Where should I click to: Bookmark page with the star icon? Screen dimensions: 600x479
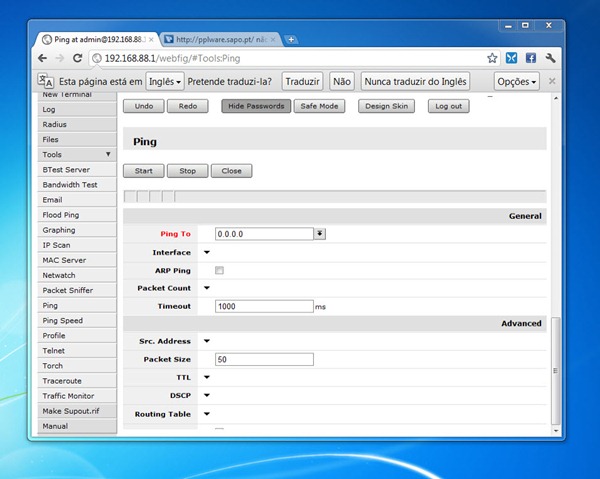coord(492,58)
